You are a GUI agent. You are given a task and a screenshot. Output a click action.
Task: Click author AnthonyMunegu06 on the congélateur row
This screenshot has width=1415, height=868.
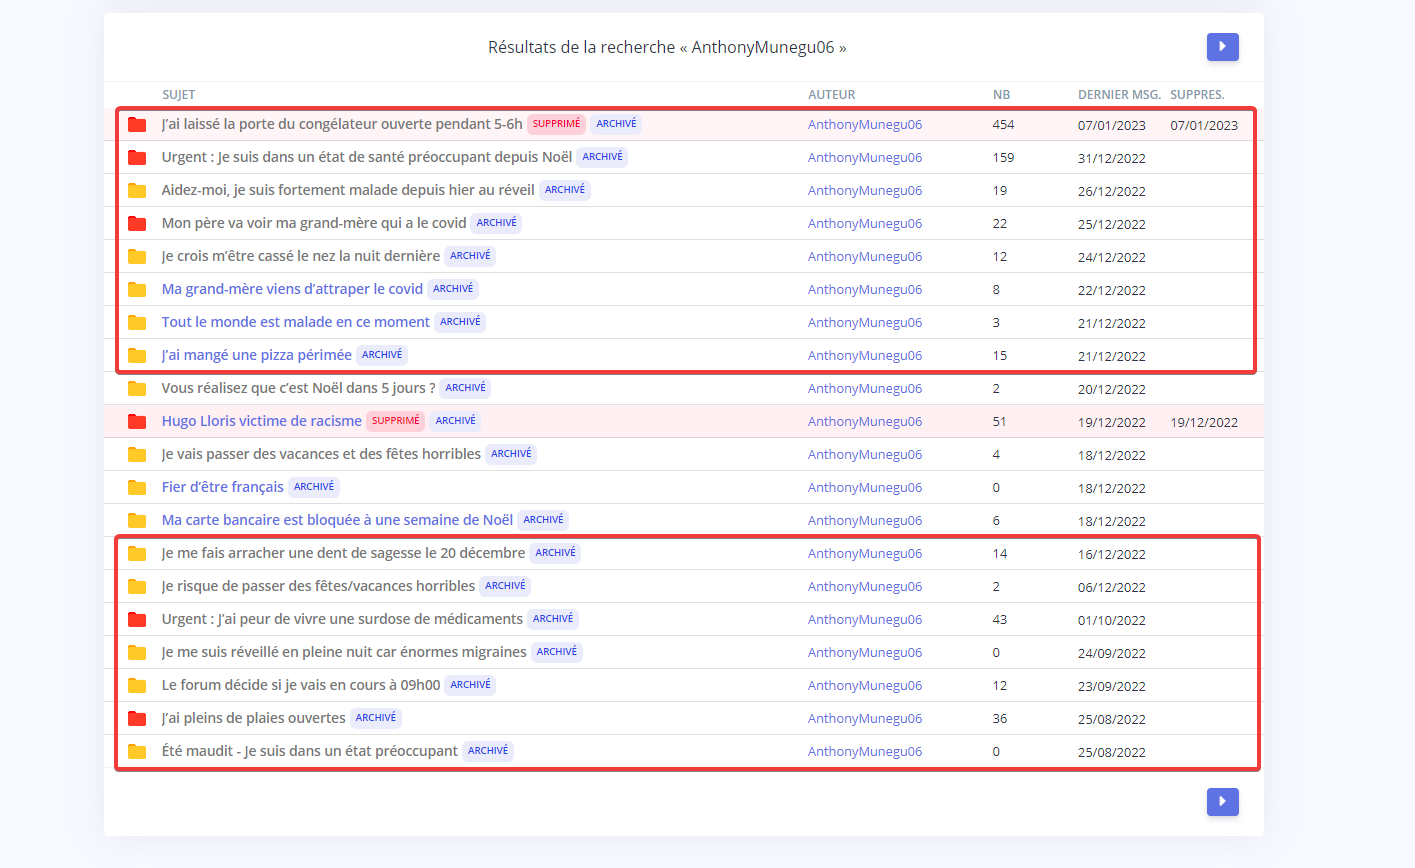(x=864, y=125)
